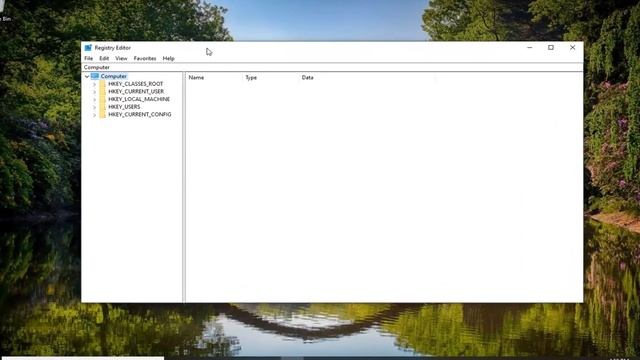
Task: Expand HKEY_CURRENT_USER key
Action: (94, 92)
